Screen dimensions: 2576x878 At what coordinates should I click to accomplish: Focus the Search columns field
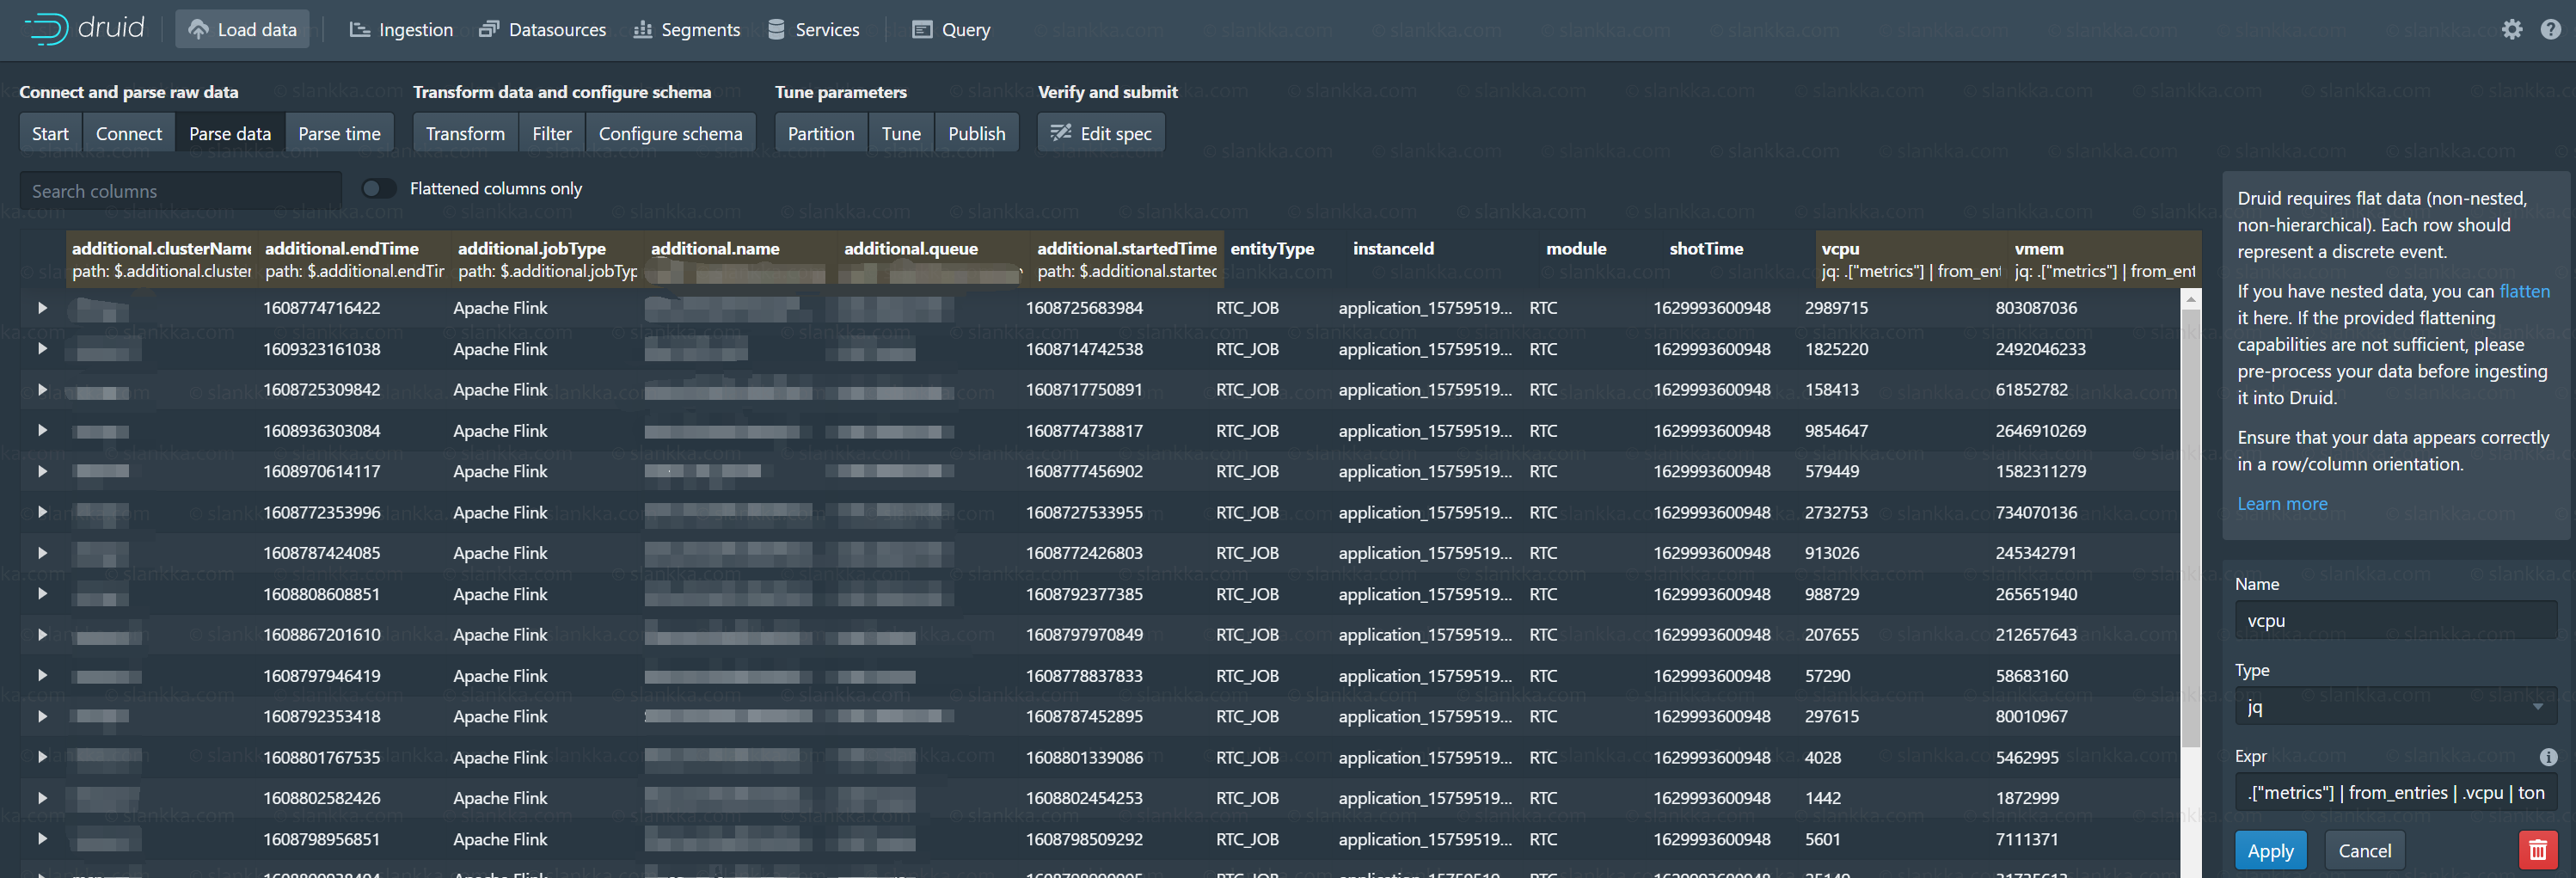(180, 190)
